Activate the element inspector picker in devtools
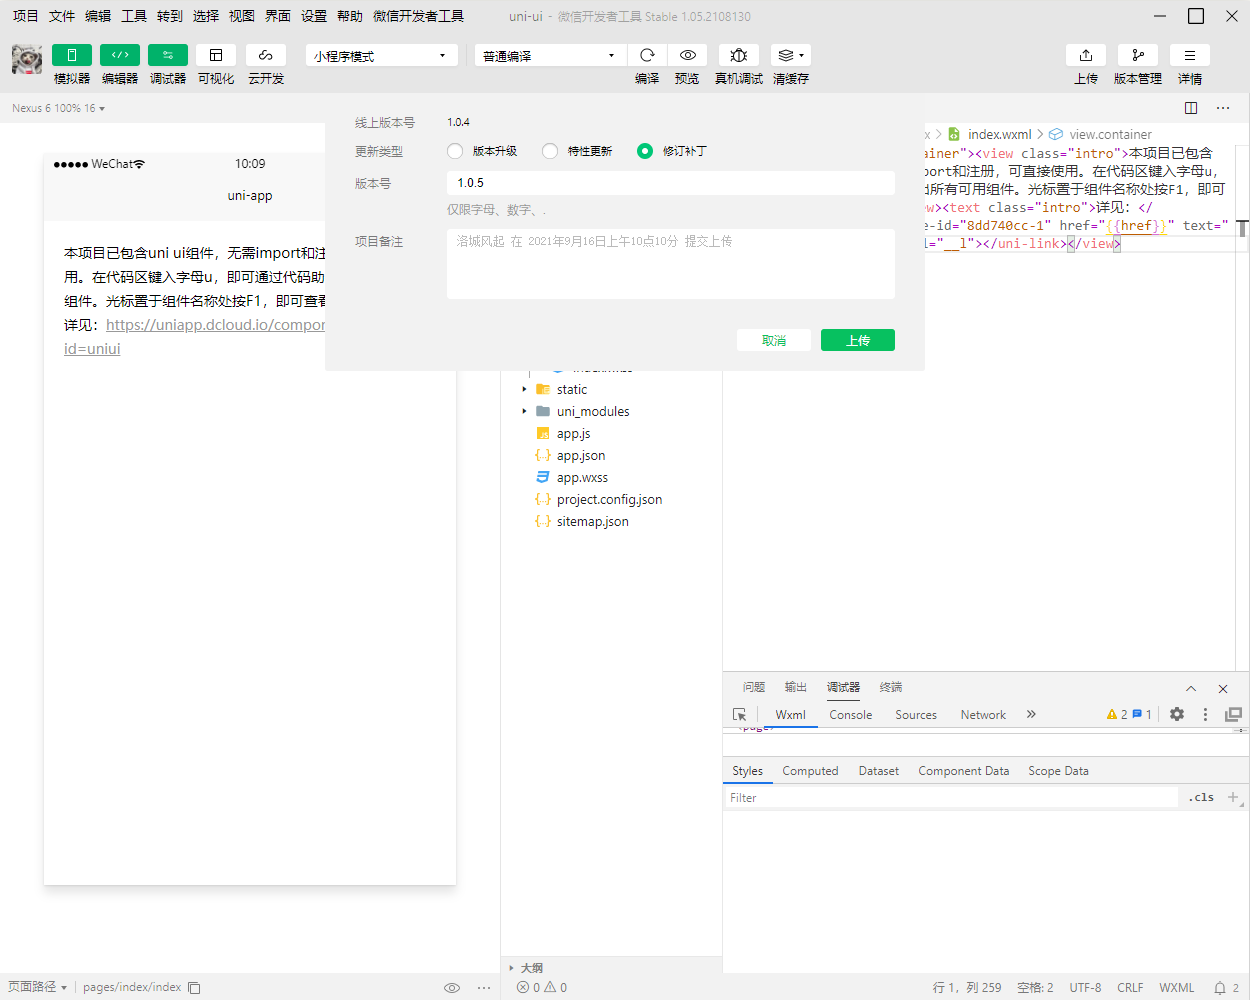The width and height of the screenshot is (1250, 1000). [740, 714]
